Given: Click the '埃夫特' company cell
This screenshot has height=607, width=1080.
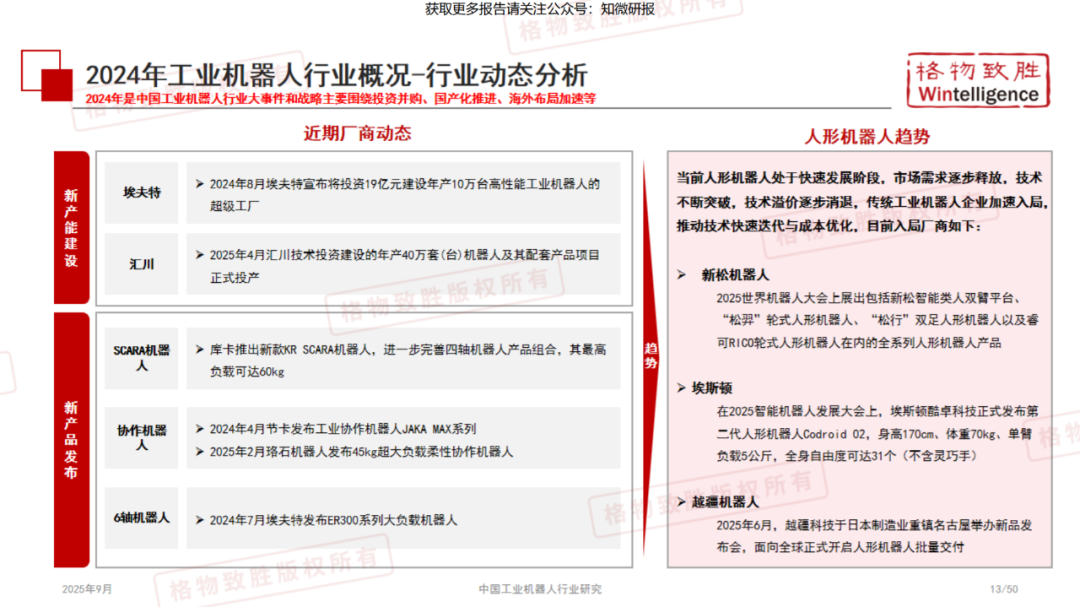Looking at the screenshot, I should [x=142, y=193].
